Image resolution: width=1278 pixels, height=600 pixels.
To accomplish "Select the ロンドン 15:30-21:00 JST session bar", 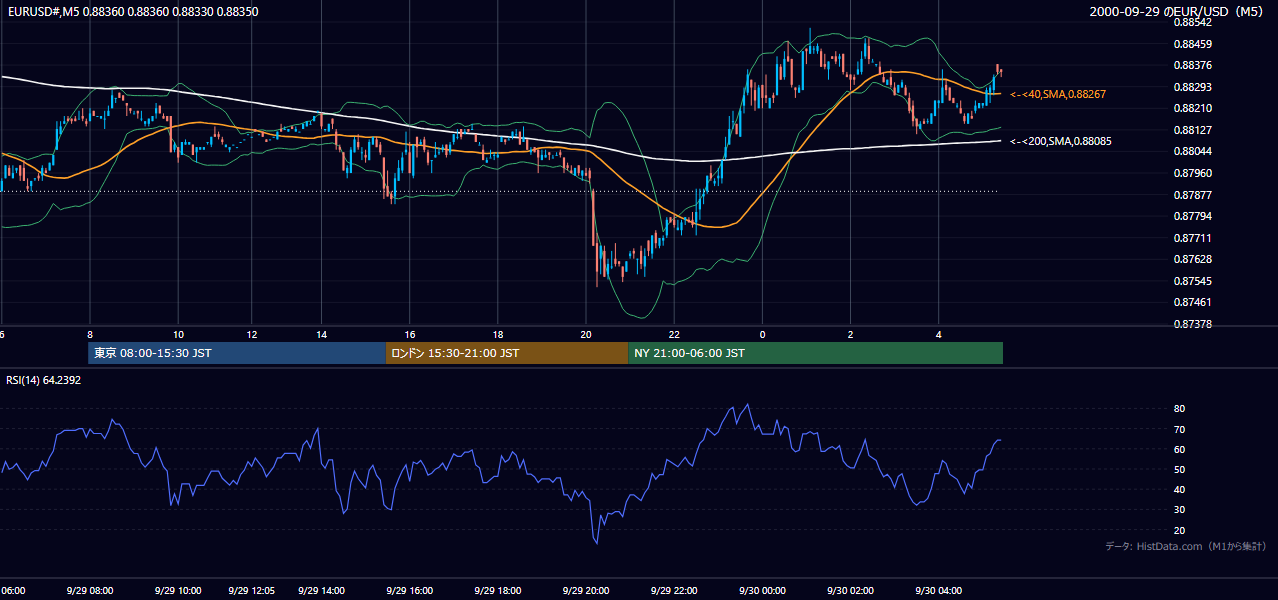I will tap(507, 353).
